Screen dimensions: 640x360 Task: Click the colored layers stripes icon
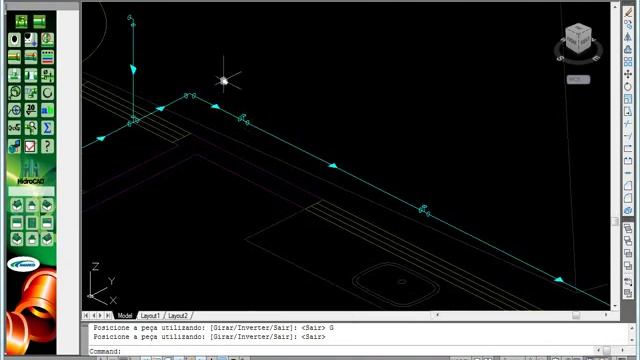click(47, 57)
